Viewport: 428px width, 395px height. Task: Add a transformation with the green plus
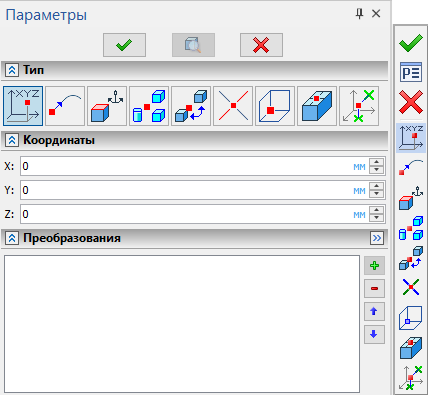tap(374, 265)
